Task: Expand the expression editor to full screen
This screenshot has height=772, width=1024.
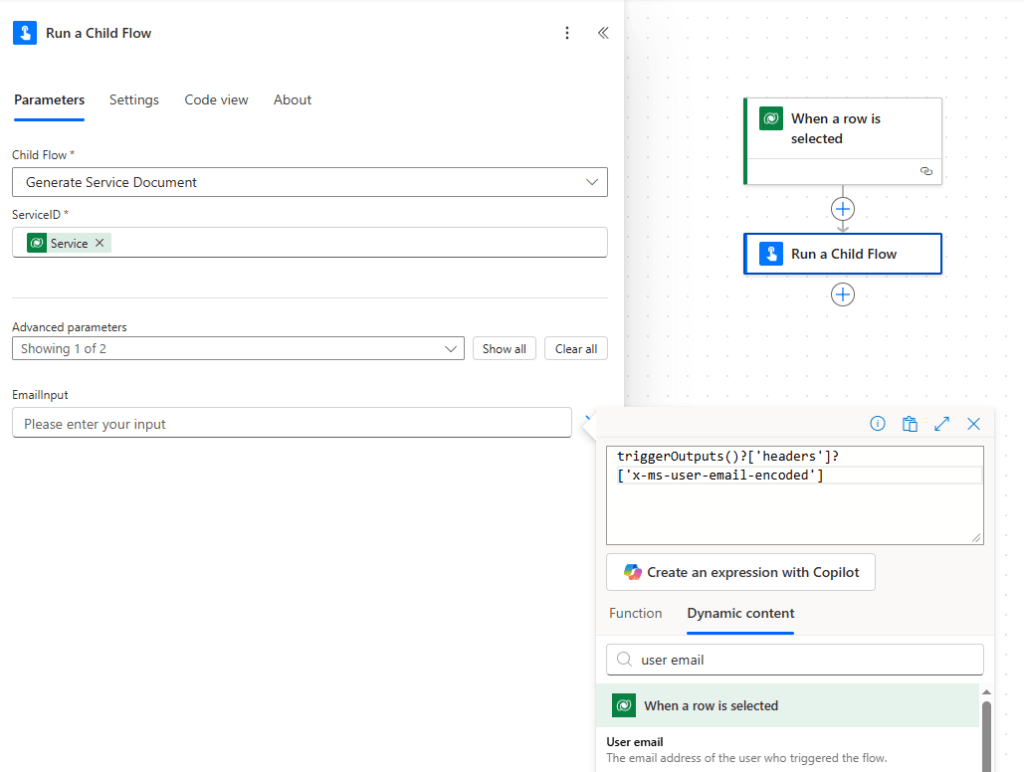Action: 942,424
